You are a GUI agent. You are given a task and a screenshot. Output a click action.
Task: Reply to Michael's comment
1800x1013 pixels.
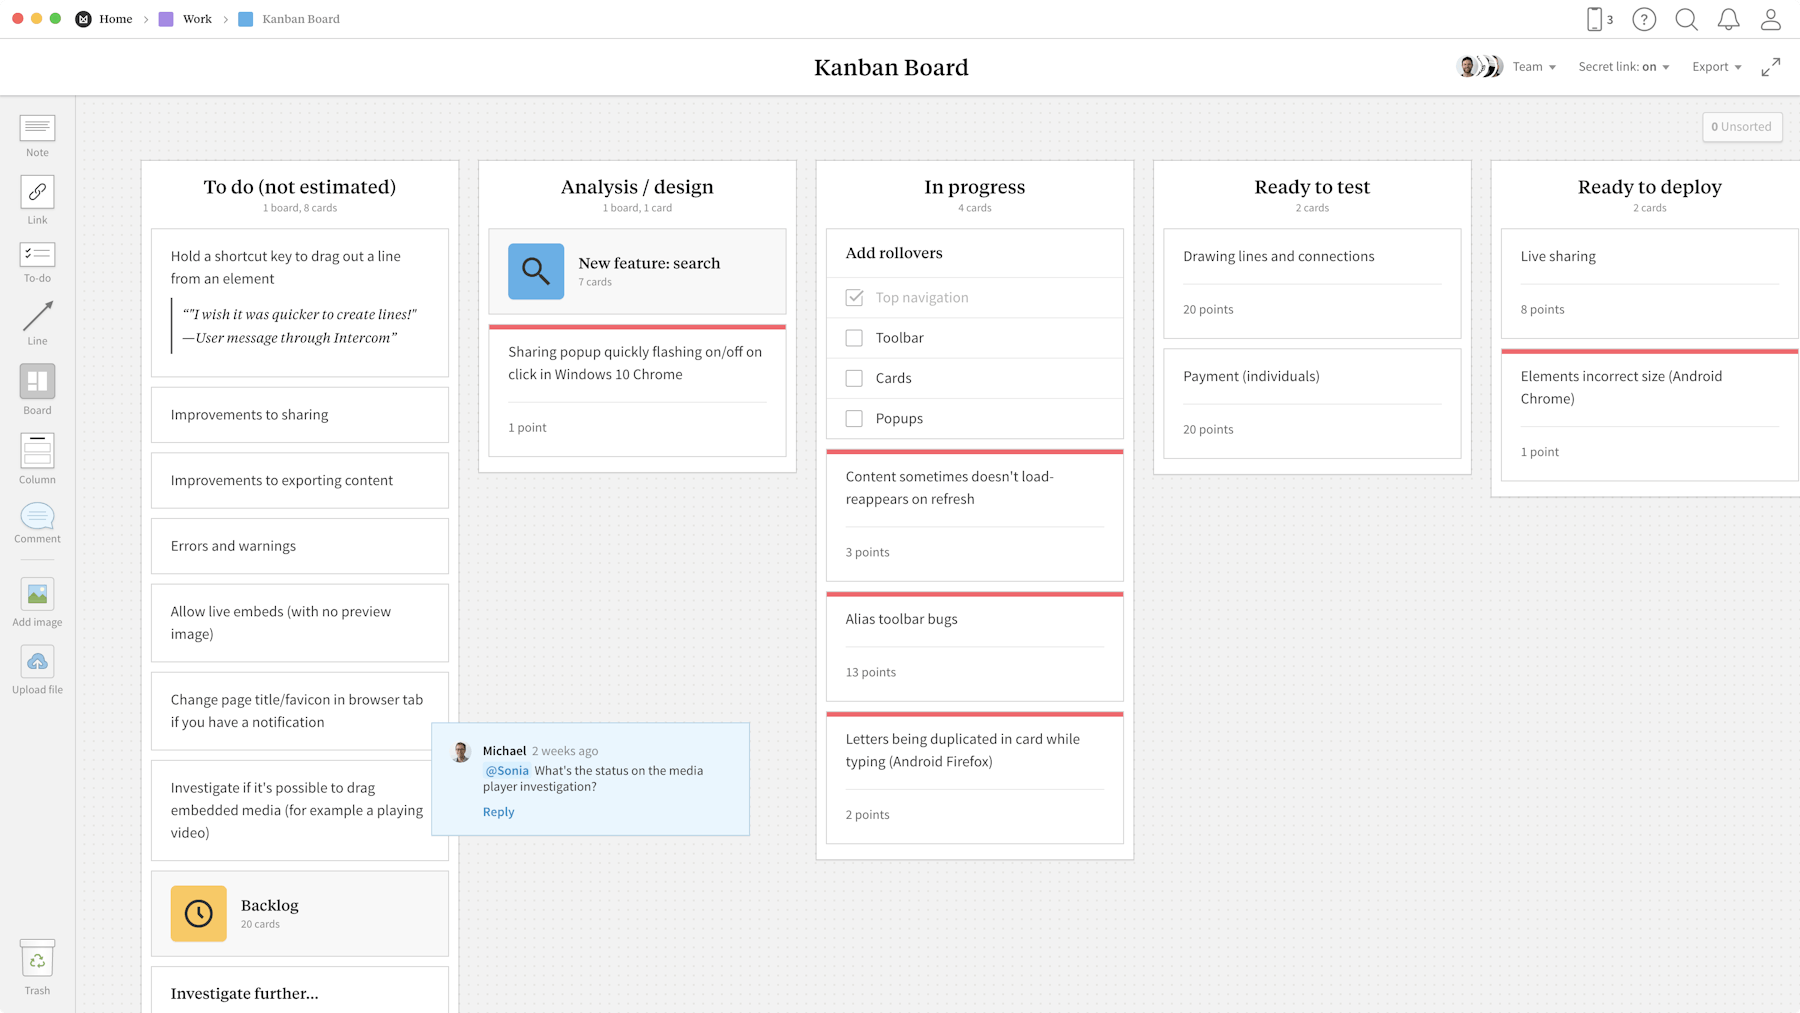coord(498,811)
